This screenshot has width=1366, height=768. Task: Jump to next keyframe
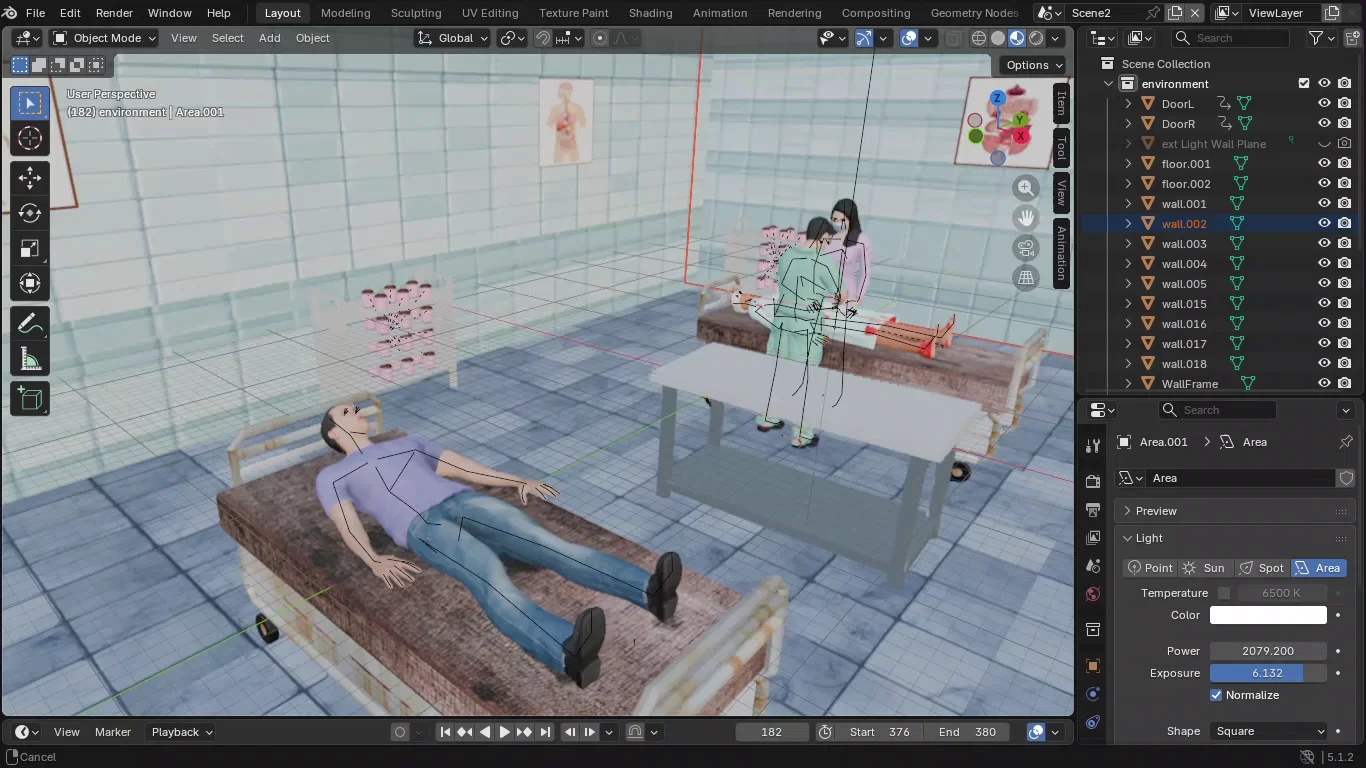525,732
